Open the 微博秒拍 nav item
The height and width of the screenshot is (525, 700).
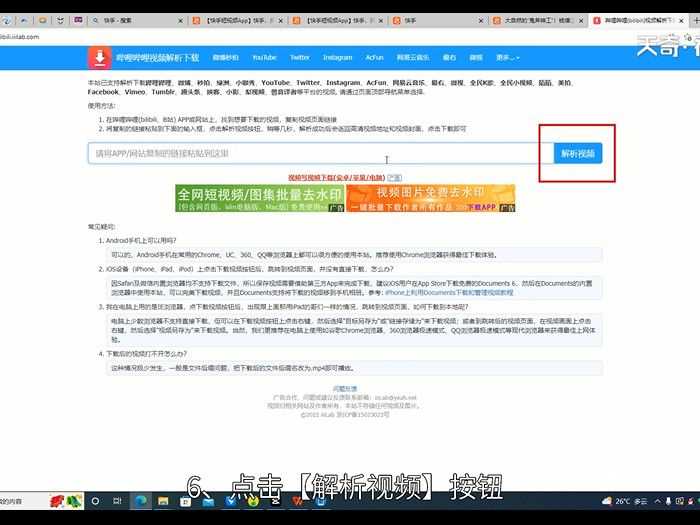pyautogui.click(x=225, y=58)
